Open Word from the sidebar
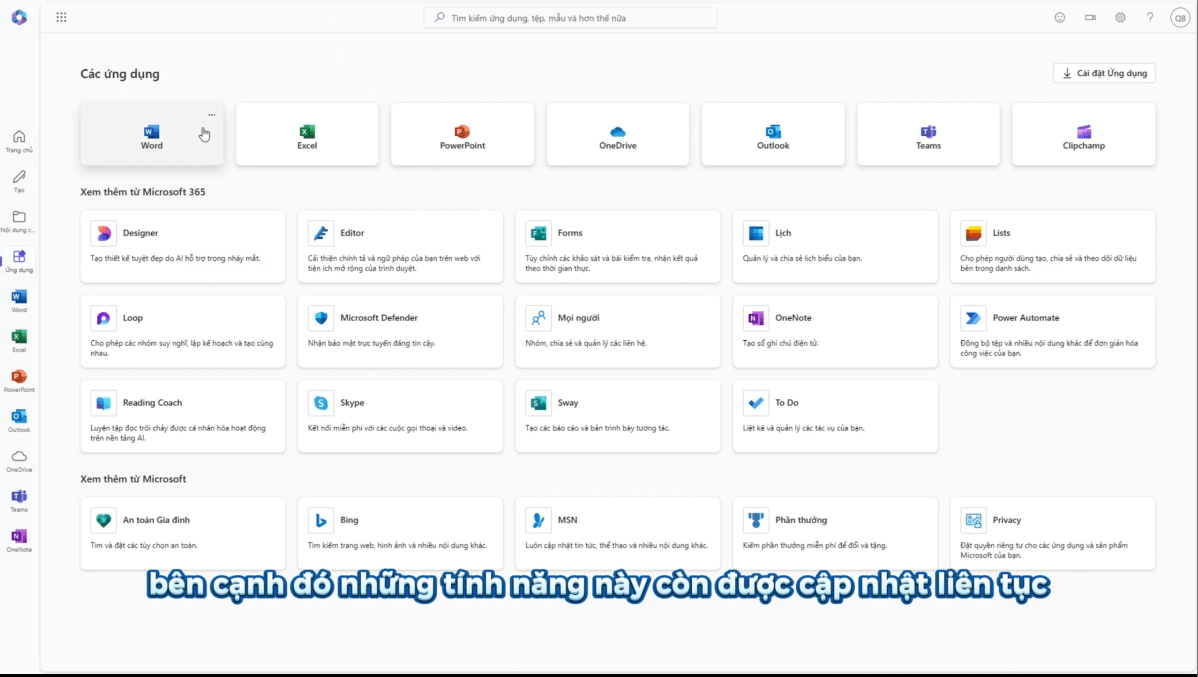This screenshot has height=677, width=1198. point(19,301)
